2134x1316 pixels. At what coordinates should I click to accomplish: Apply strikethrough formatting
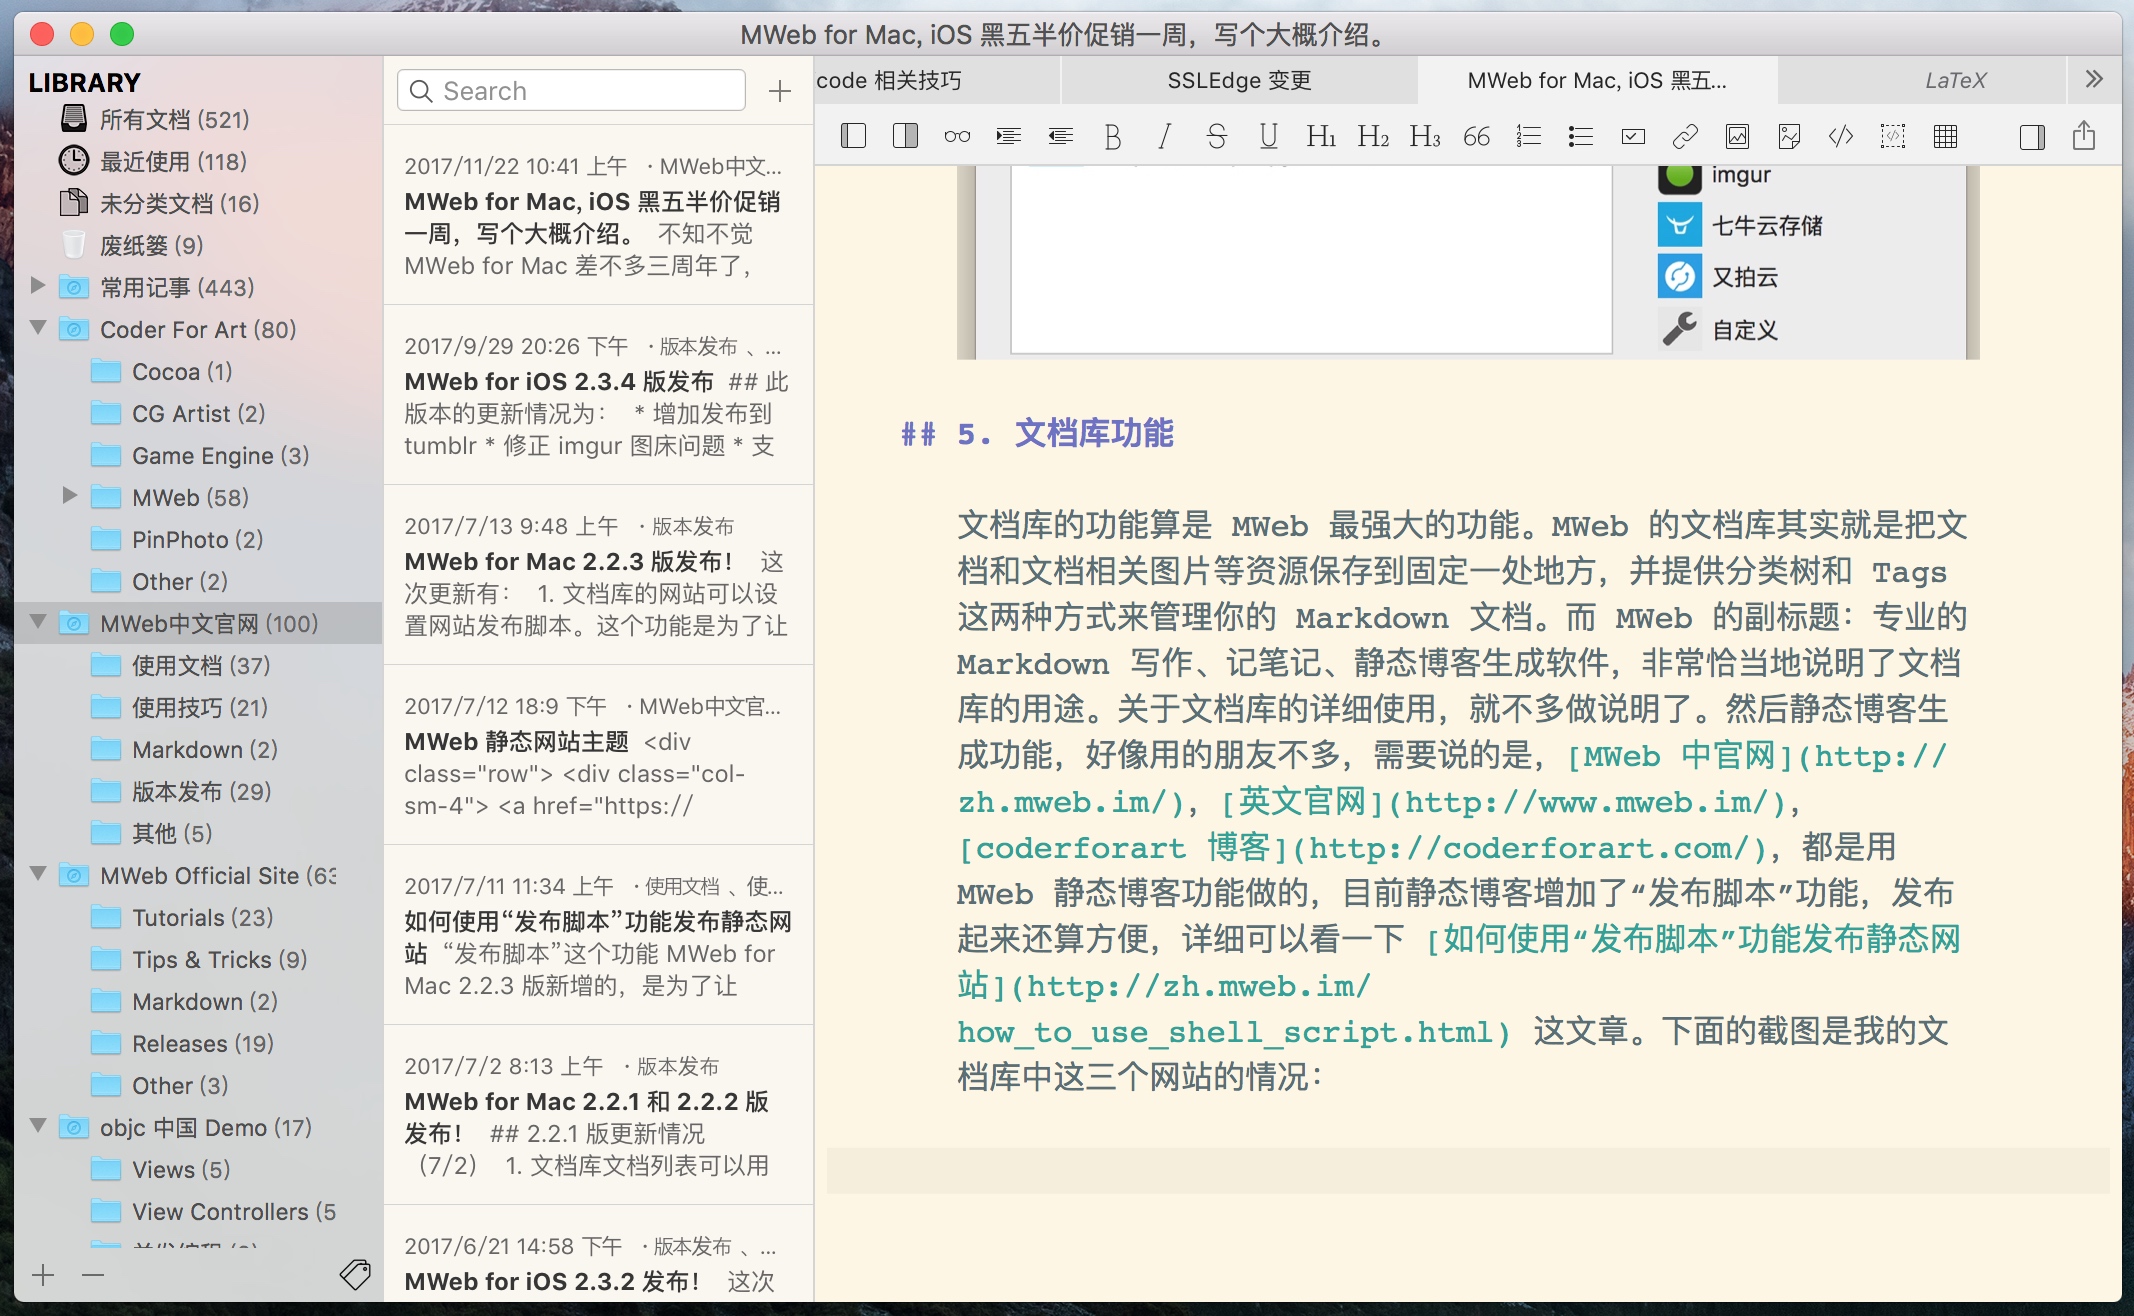point(1216,136)
